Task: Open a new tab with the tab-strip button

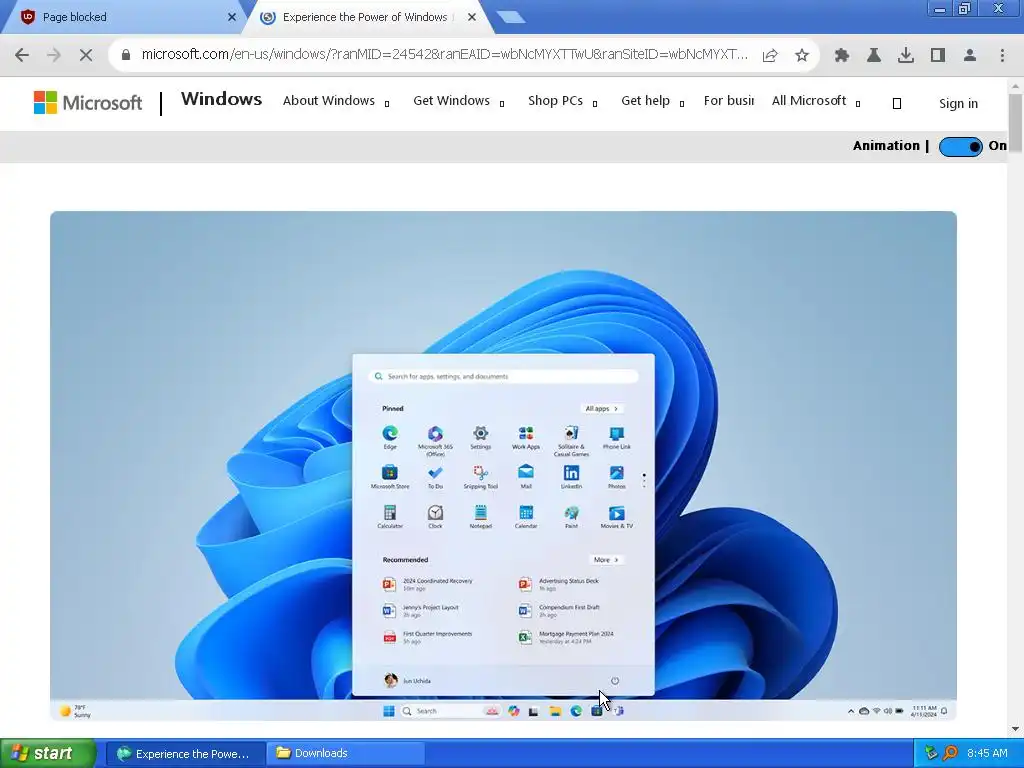Action: pos(511,17)
